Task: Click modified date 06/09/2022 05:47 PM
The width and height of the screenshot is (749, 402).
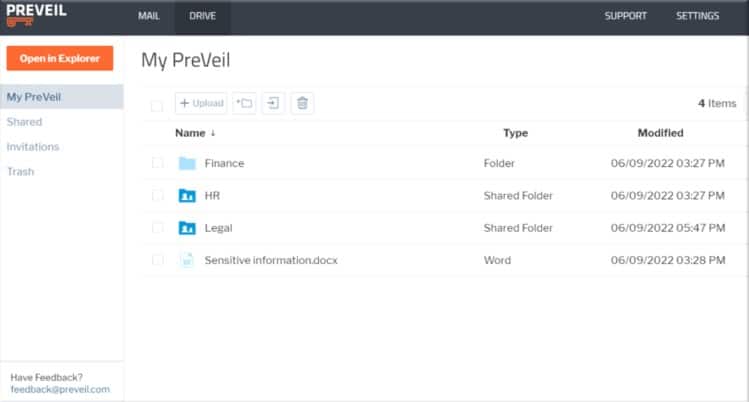Action: 668,228
